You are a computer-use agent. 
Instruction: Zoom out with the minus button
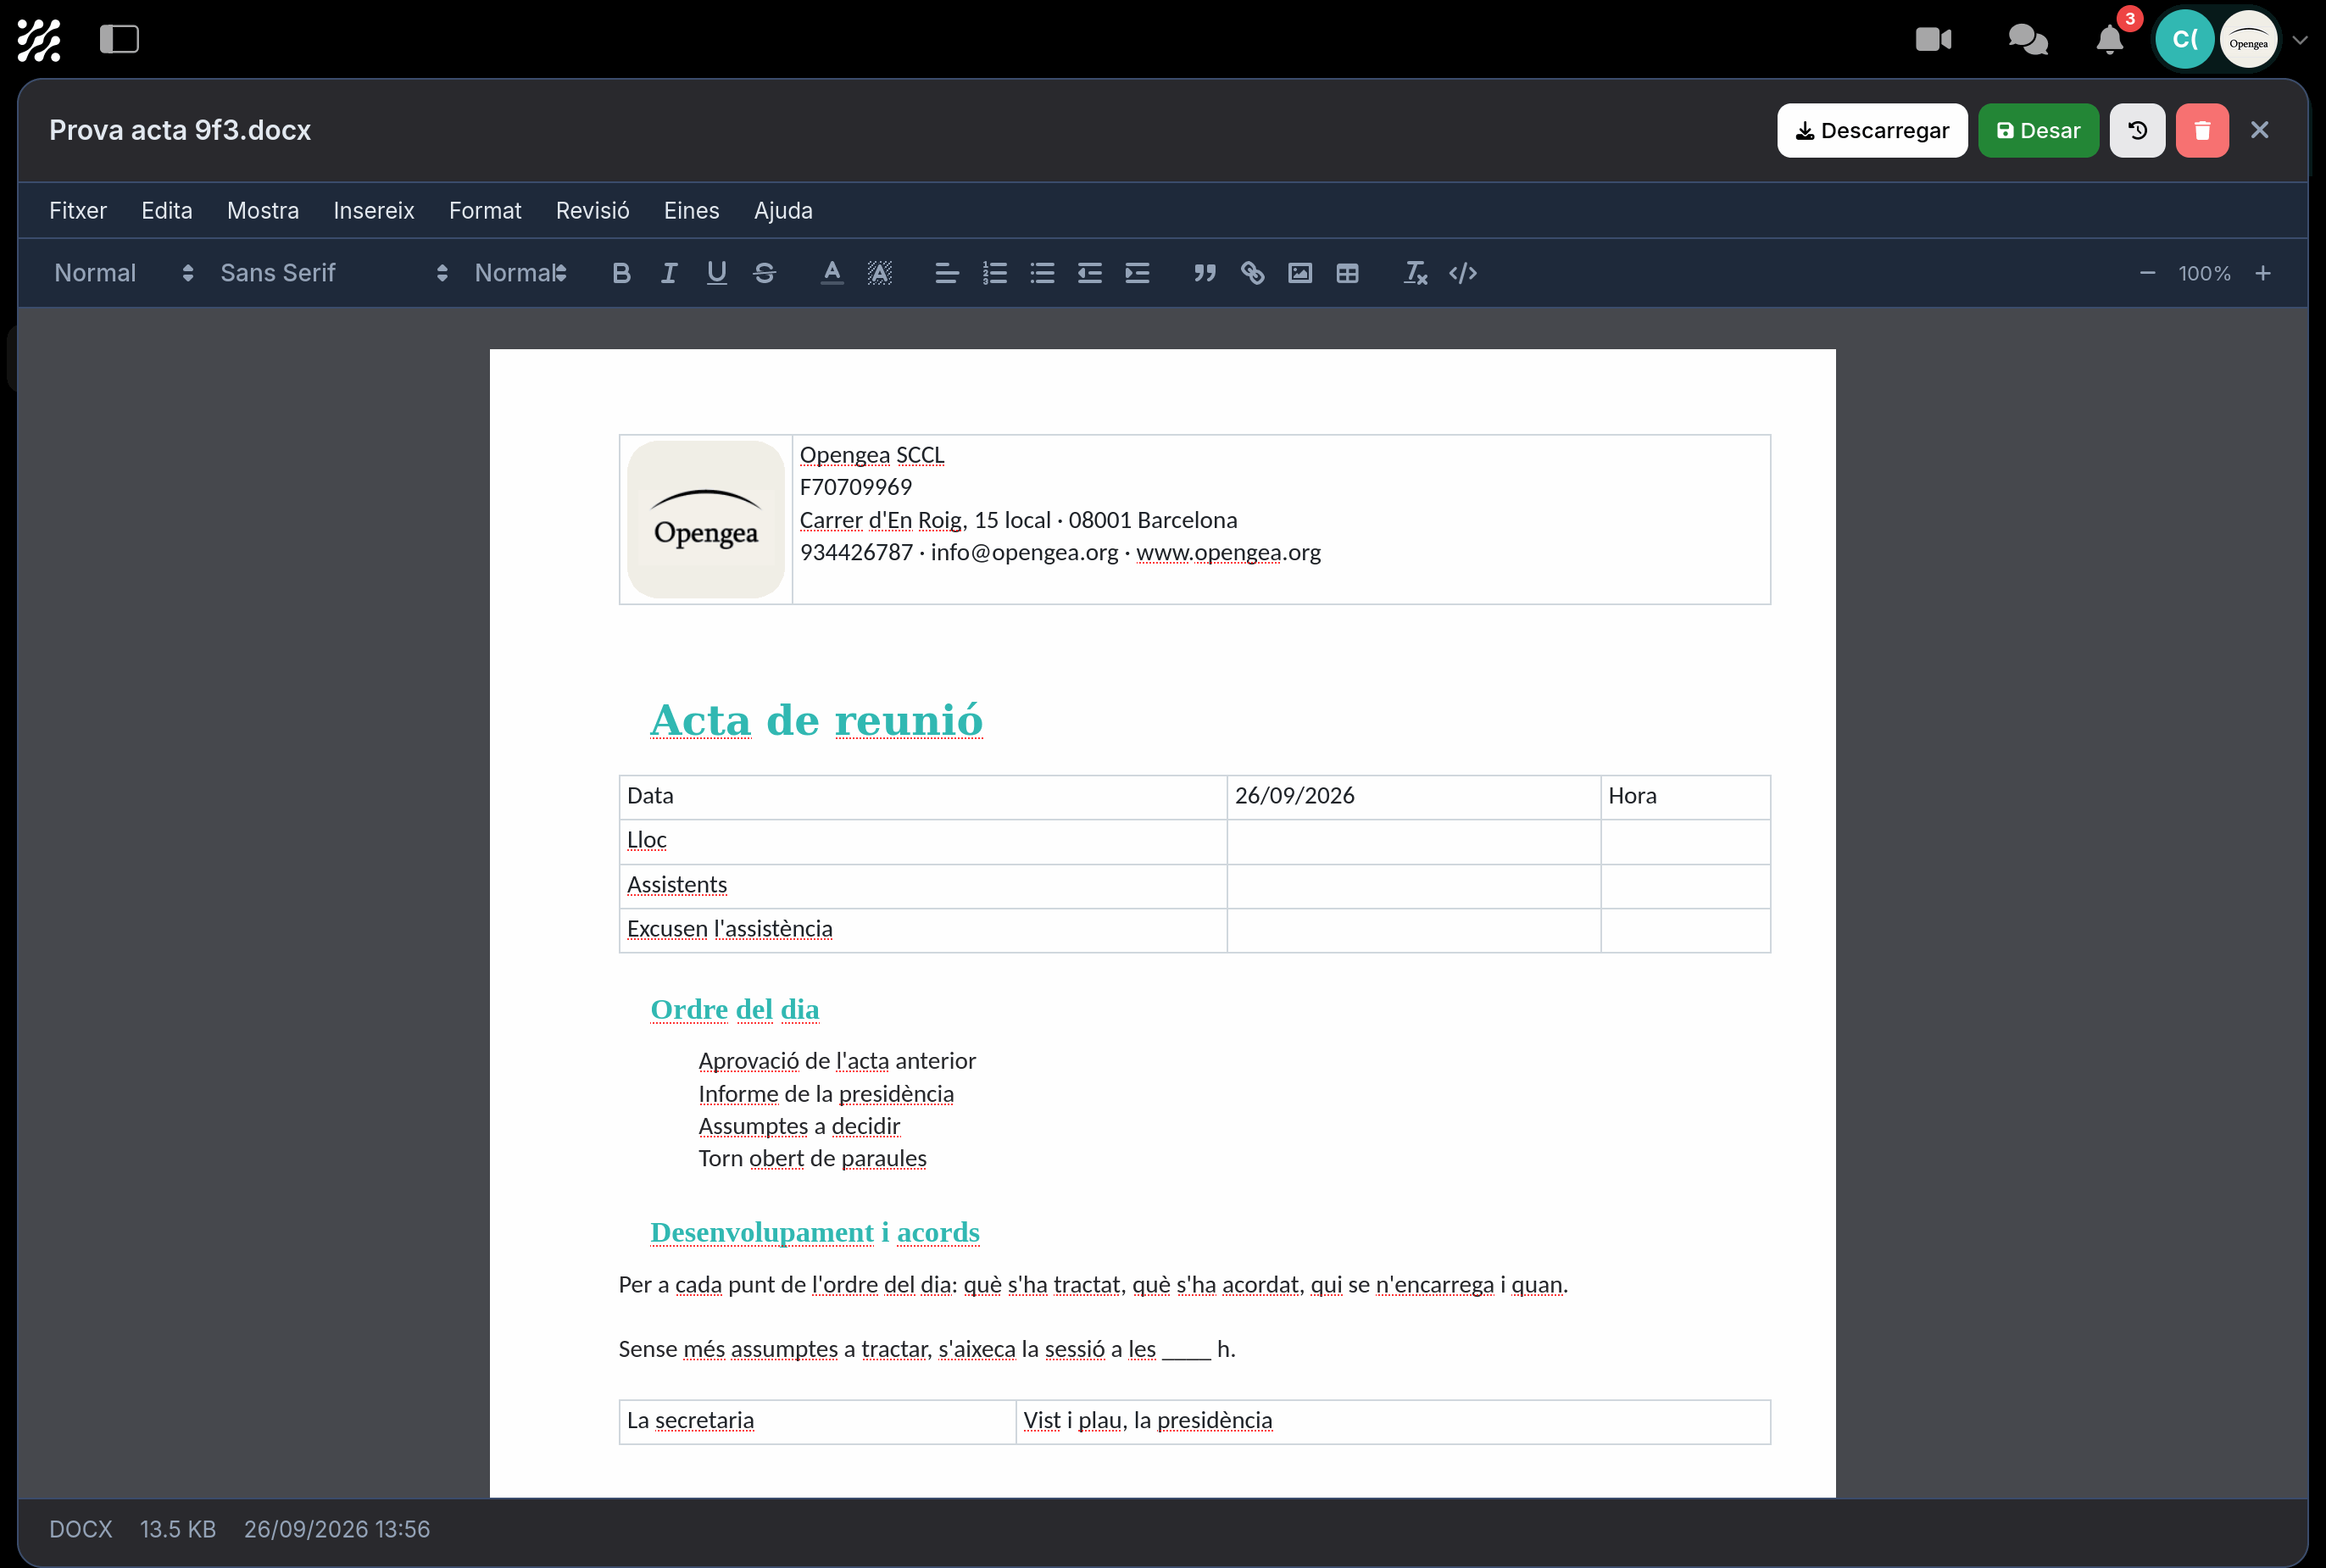(2147, 273)
